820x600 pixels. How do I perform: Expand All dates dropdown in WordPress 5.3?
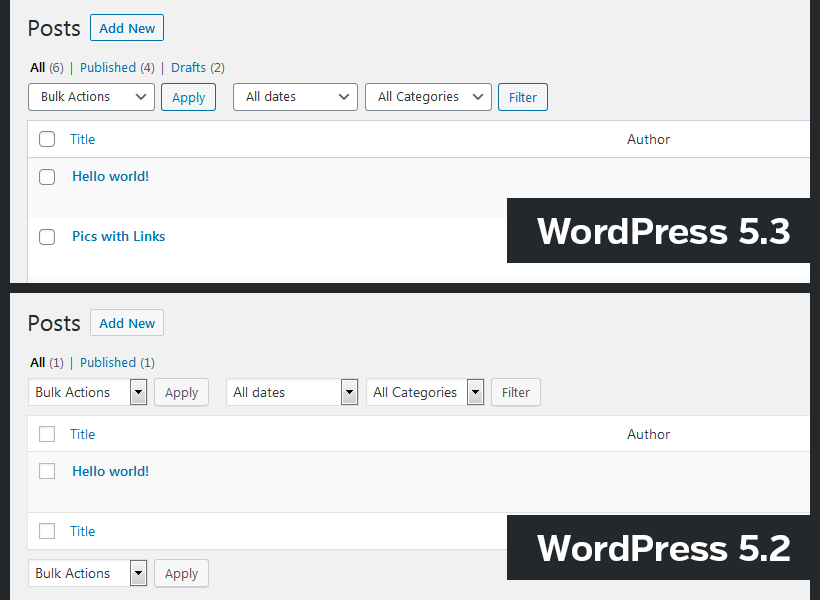click(x=295, y=97)
